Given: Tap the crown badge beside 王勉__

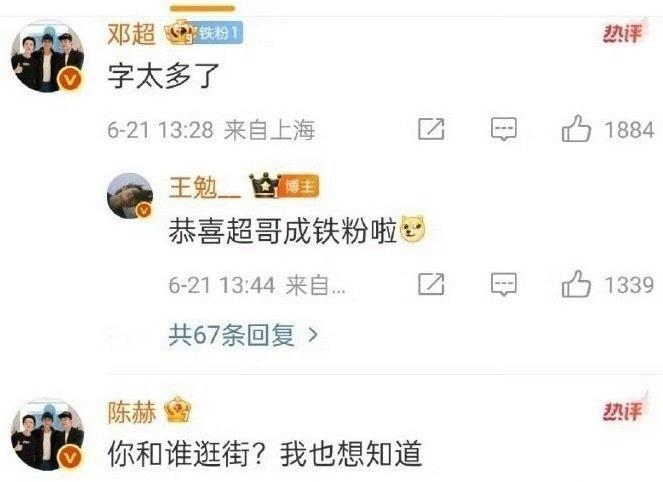Looking at the screenshot, I should [x=265, y=186].
